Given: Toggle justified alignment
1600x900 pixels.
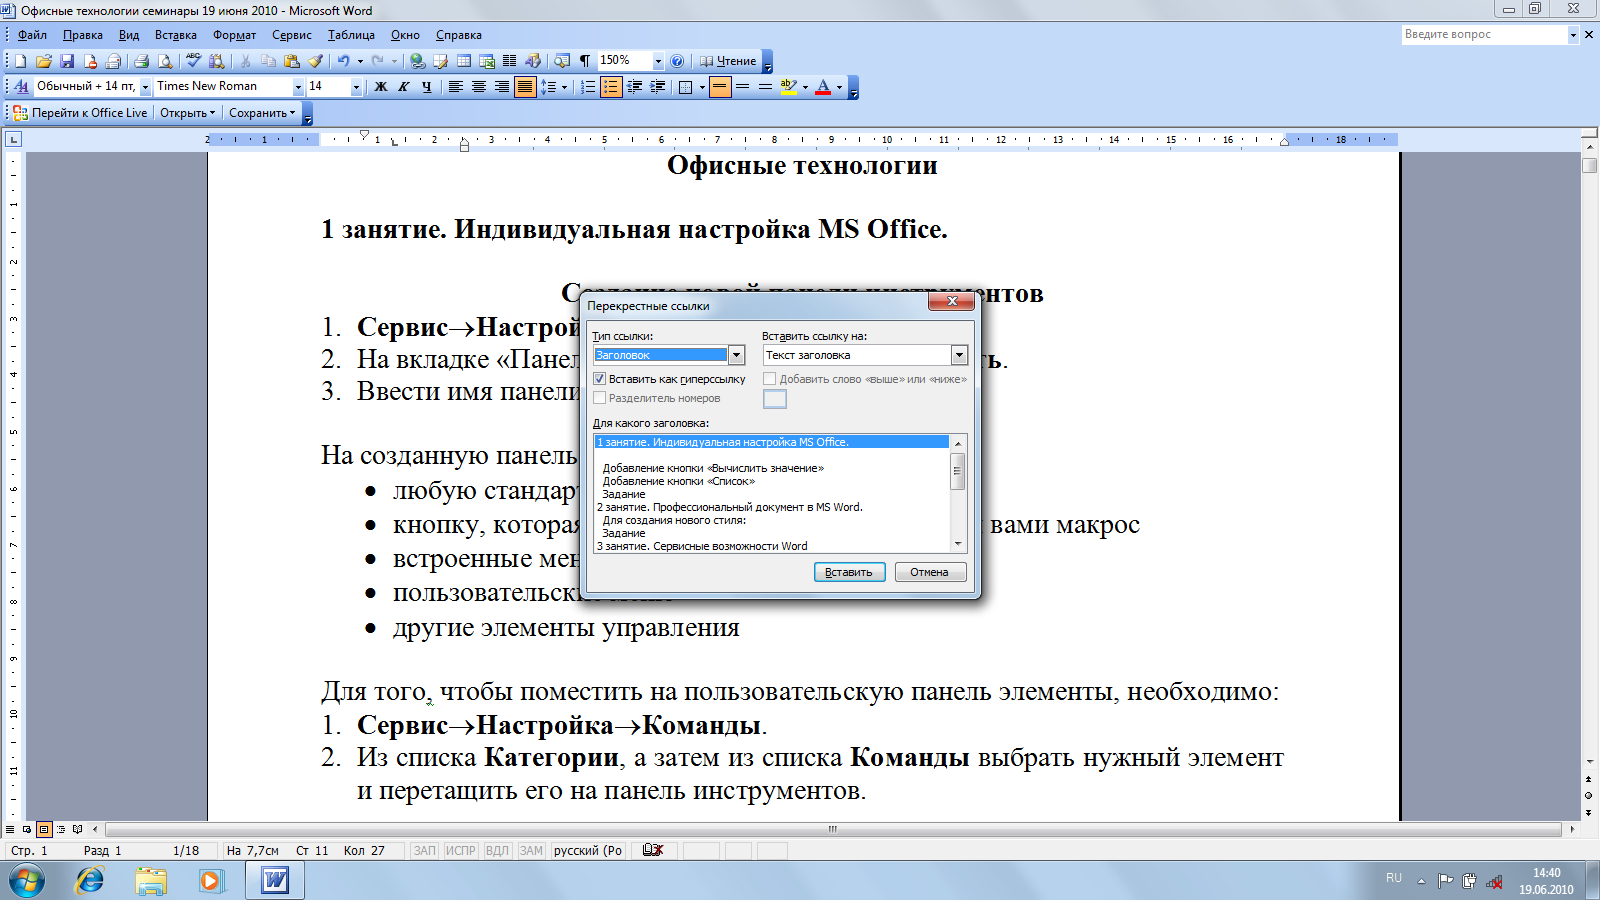Looking at the screenshot, I should coord(525,87).
